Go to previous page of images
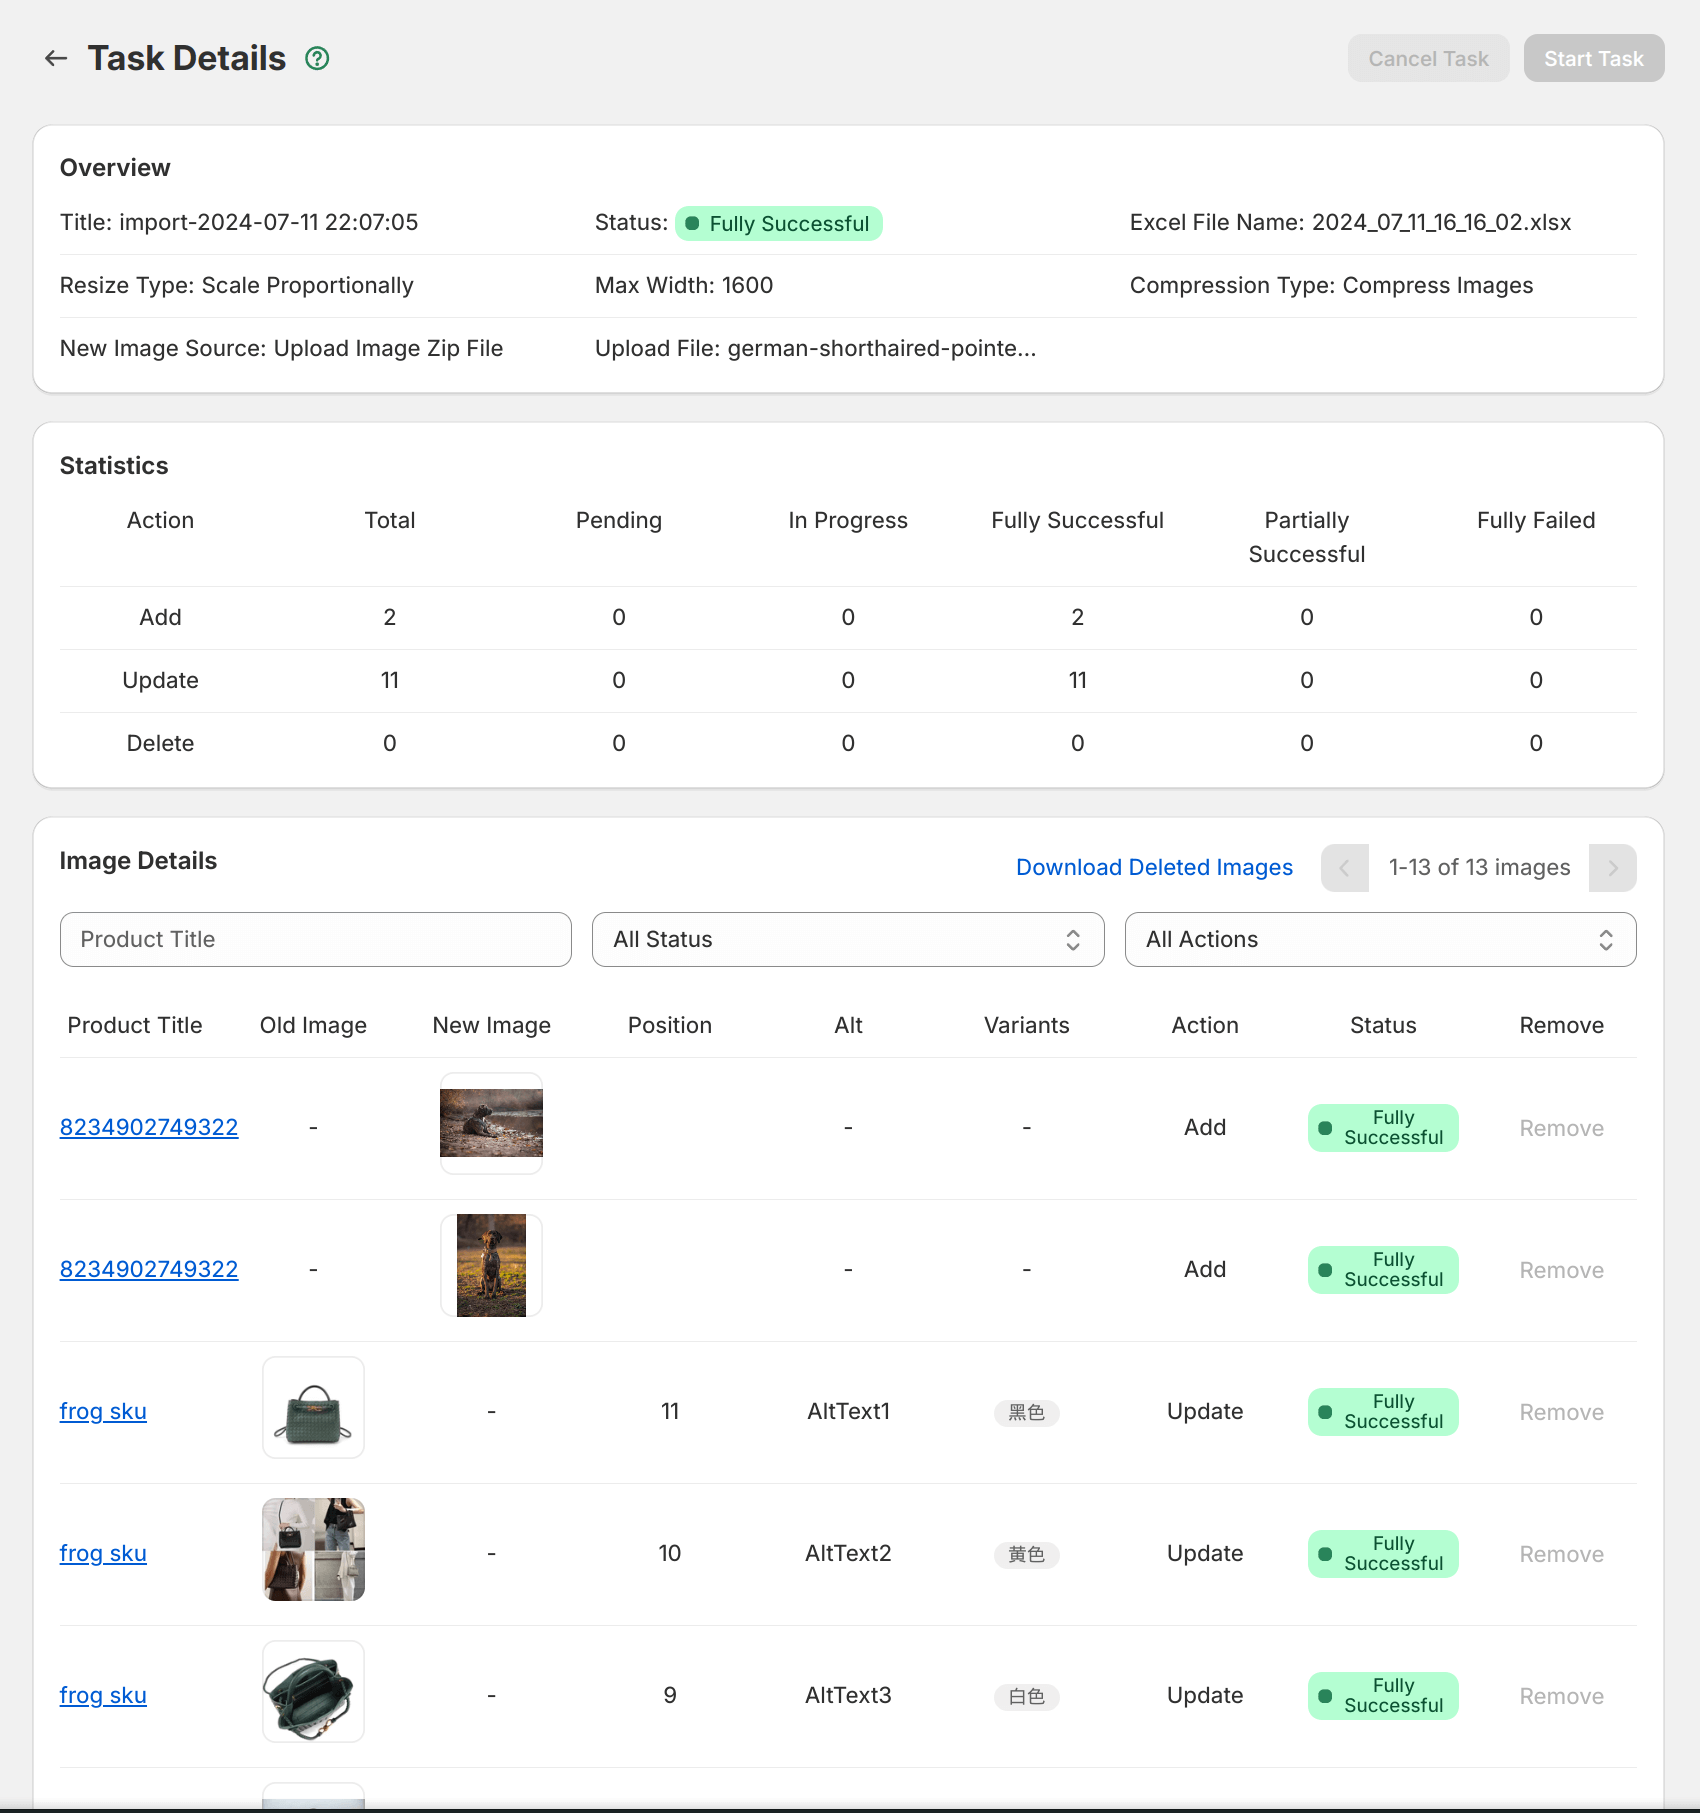Image resolution: width=1700 pixels, height=1813 pixels. coord(1344,868)
